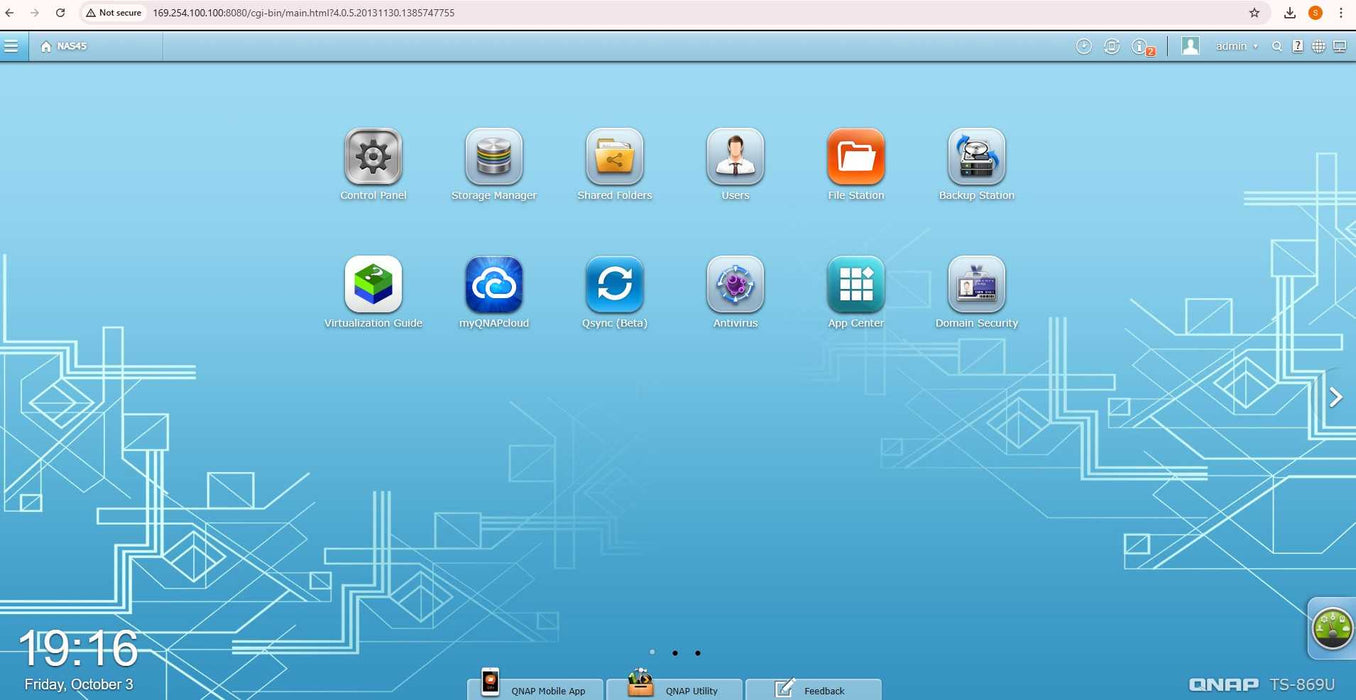Open the Antivirus app
The width and height of the screenshot is (1356, 700).
pyautogui.click(x=735, y=286)
